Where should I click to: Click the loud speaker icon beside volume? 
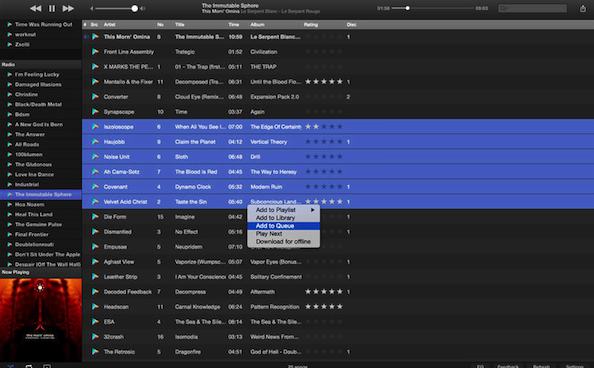click(x=142, y=8)
